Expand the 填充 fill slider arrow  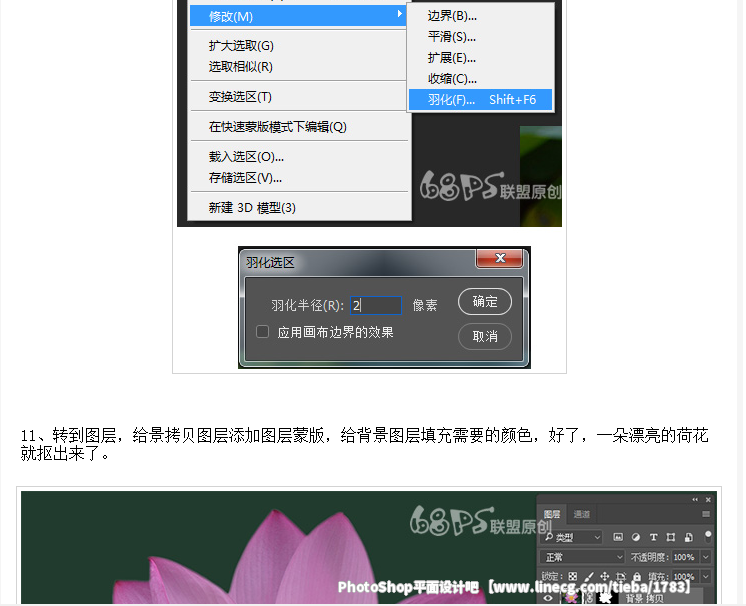[706, 577]
